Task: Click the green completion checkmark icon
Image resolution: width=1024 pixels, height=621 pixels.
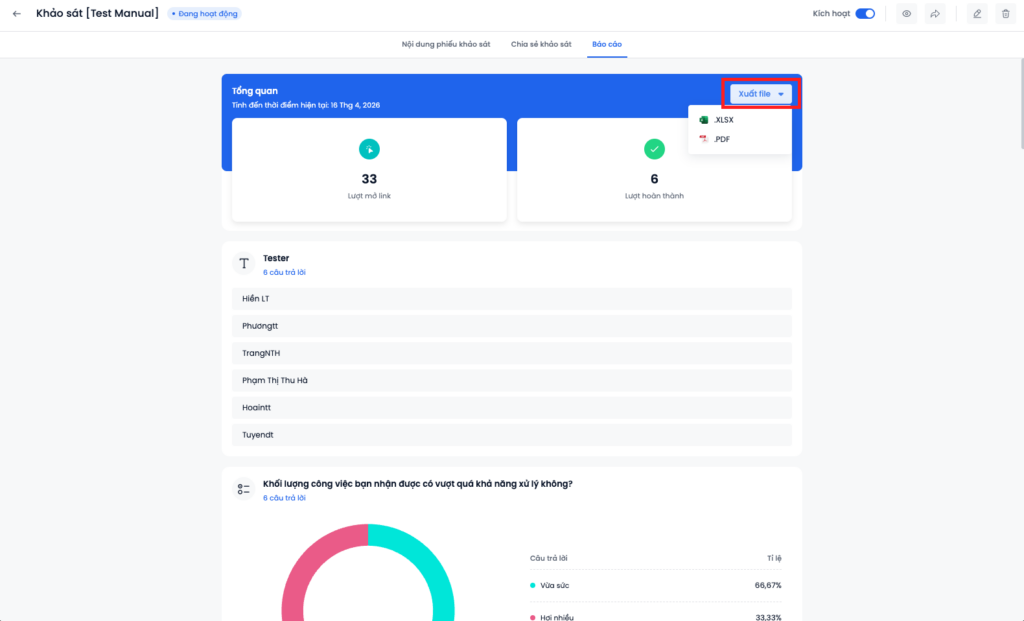Action: coord(654,149)
